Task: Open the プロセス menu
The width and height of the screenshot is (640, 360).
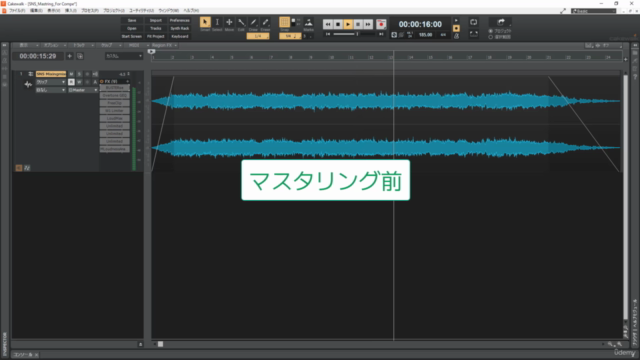Action: pyautogui.click(x=90, y=11)
